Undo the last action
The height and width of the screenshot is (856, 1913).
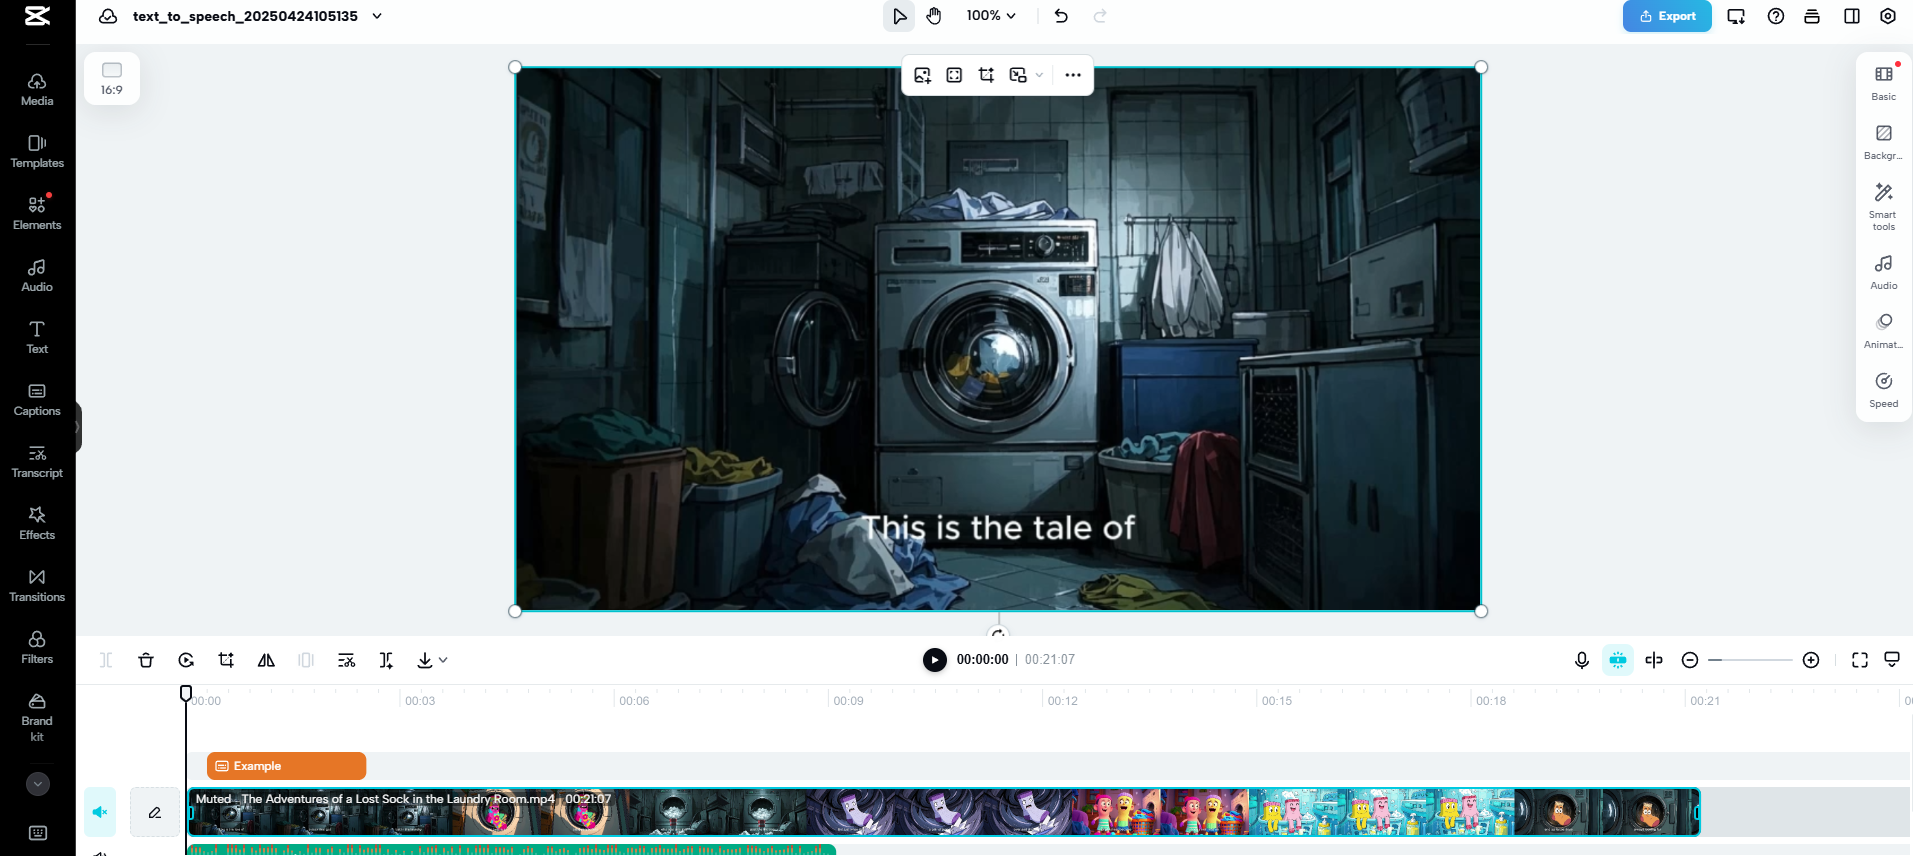click(x=1061, y=16)
